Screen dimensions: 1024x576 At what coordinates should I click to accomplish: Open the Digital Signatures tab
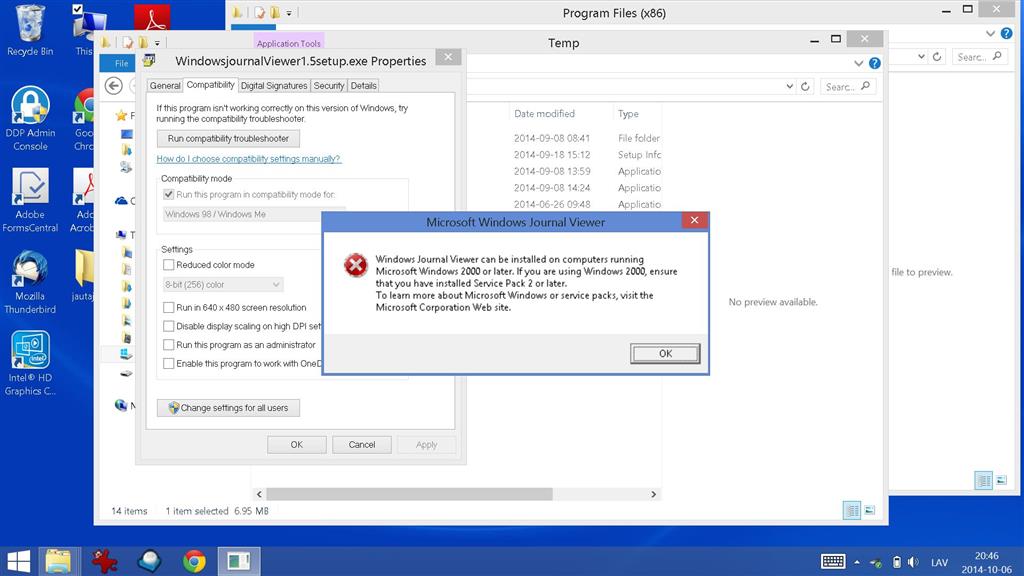(x=274, y=86)
